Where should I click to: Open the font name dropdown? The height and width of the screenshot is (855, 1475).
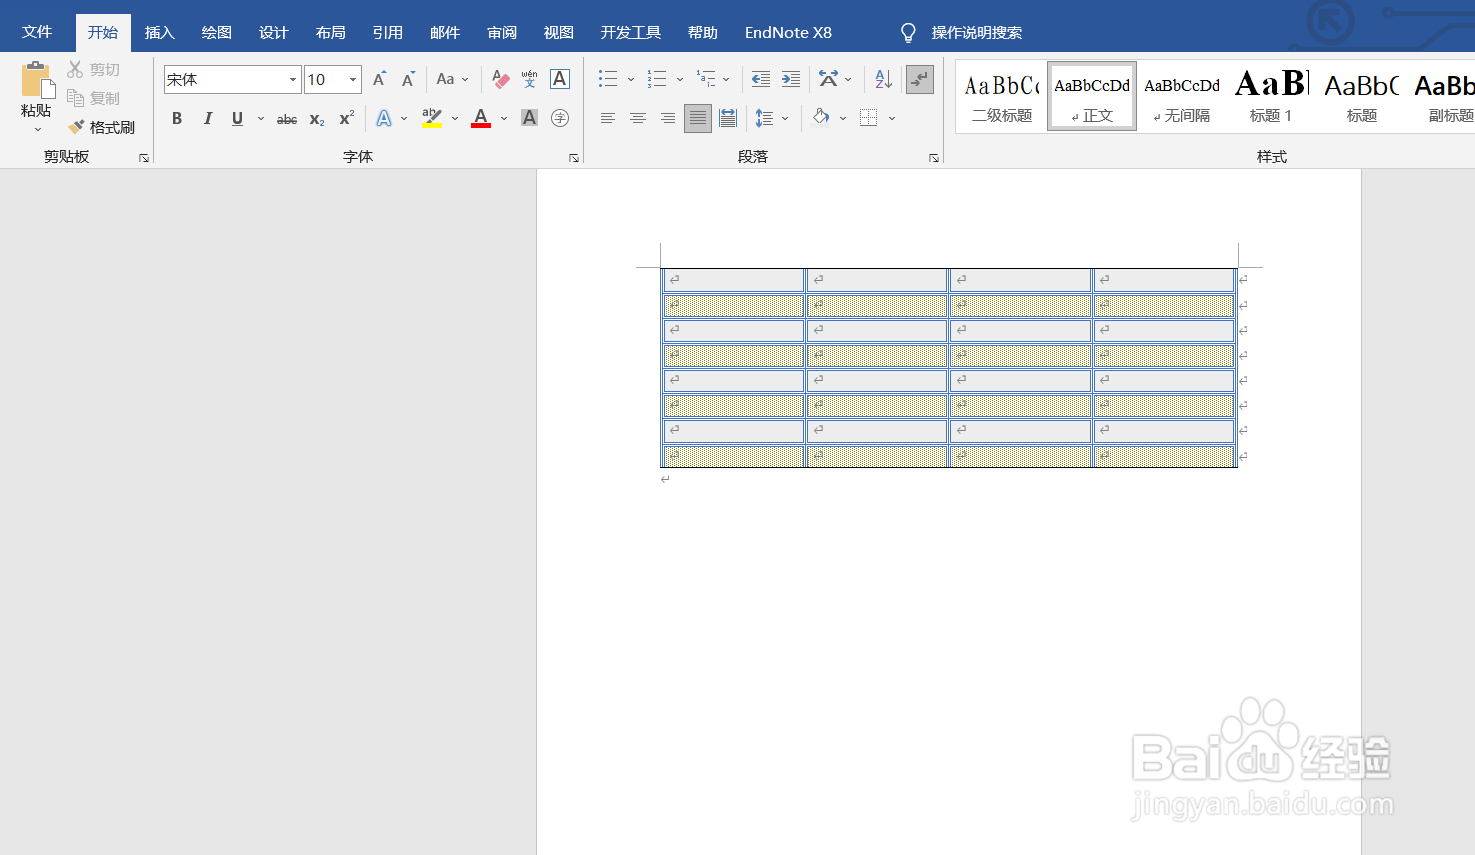(293, 78)
